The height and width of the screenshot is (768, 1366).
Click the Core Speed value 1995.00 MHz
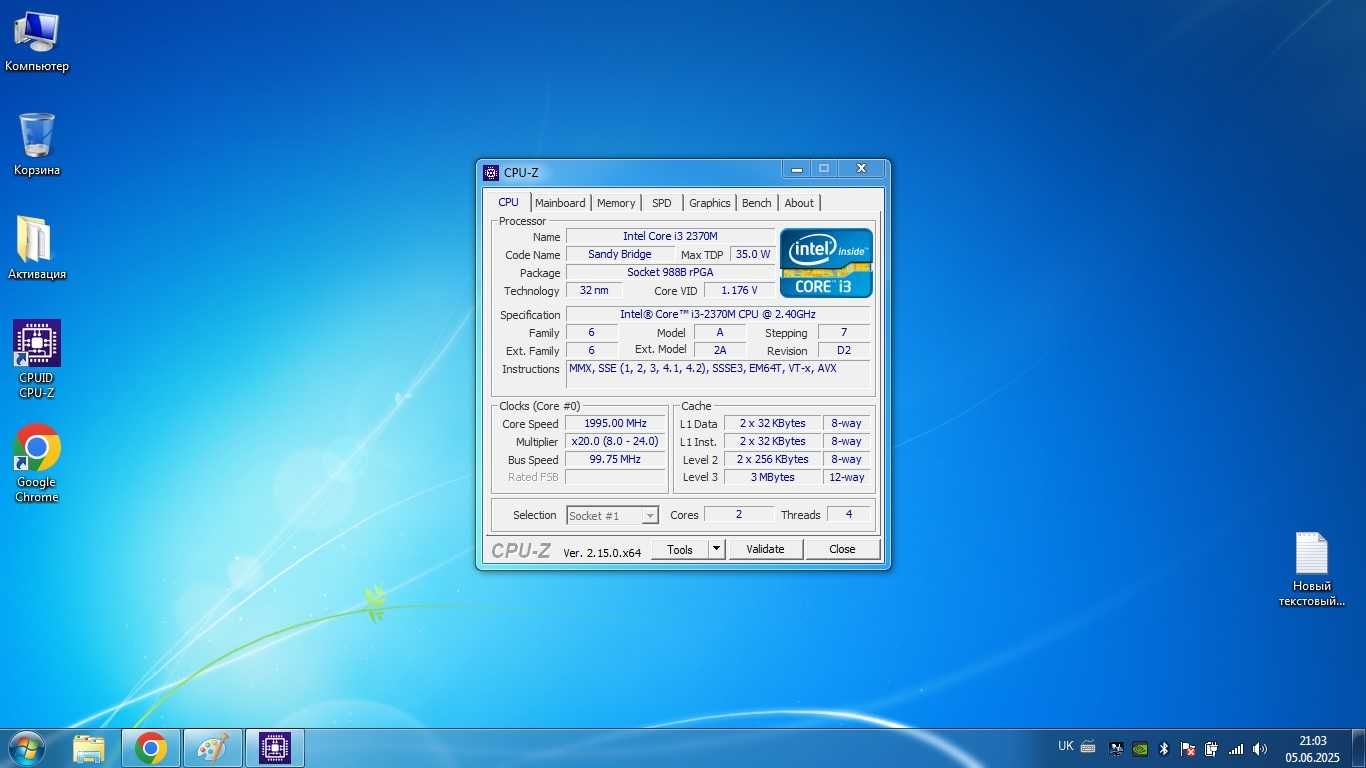[x=615, y=423]
